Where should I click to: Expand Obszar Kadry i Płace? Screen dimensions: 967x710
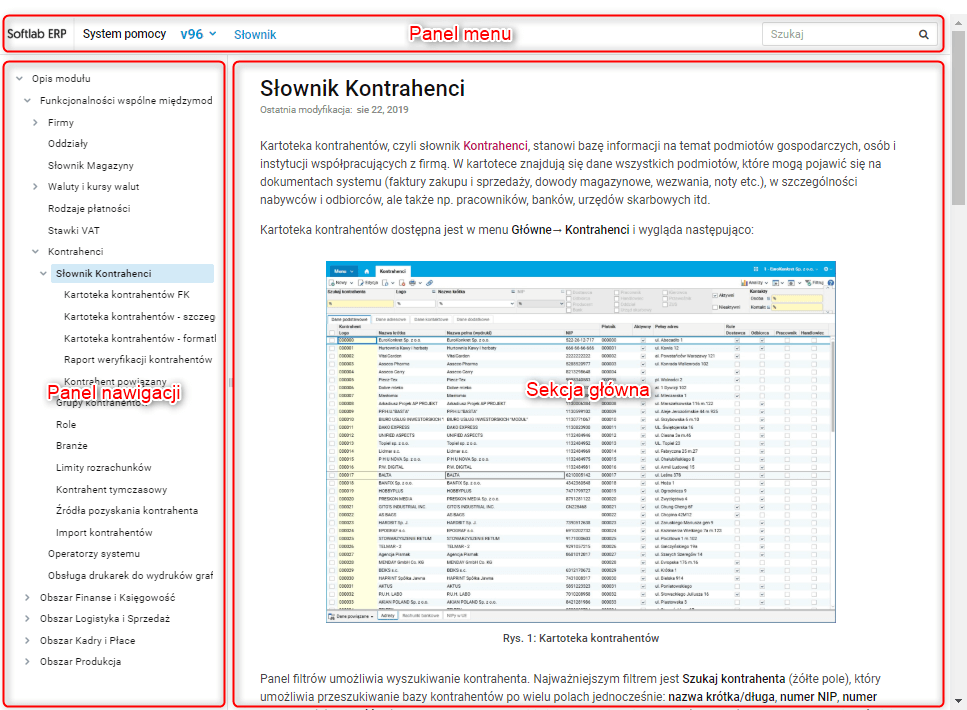(27, 640)
